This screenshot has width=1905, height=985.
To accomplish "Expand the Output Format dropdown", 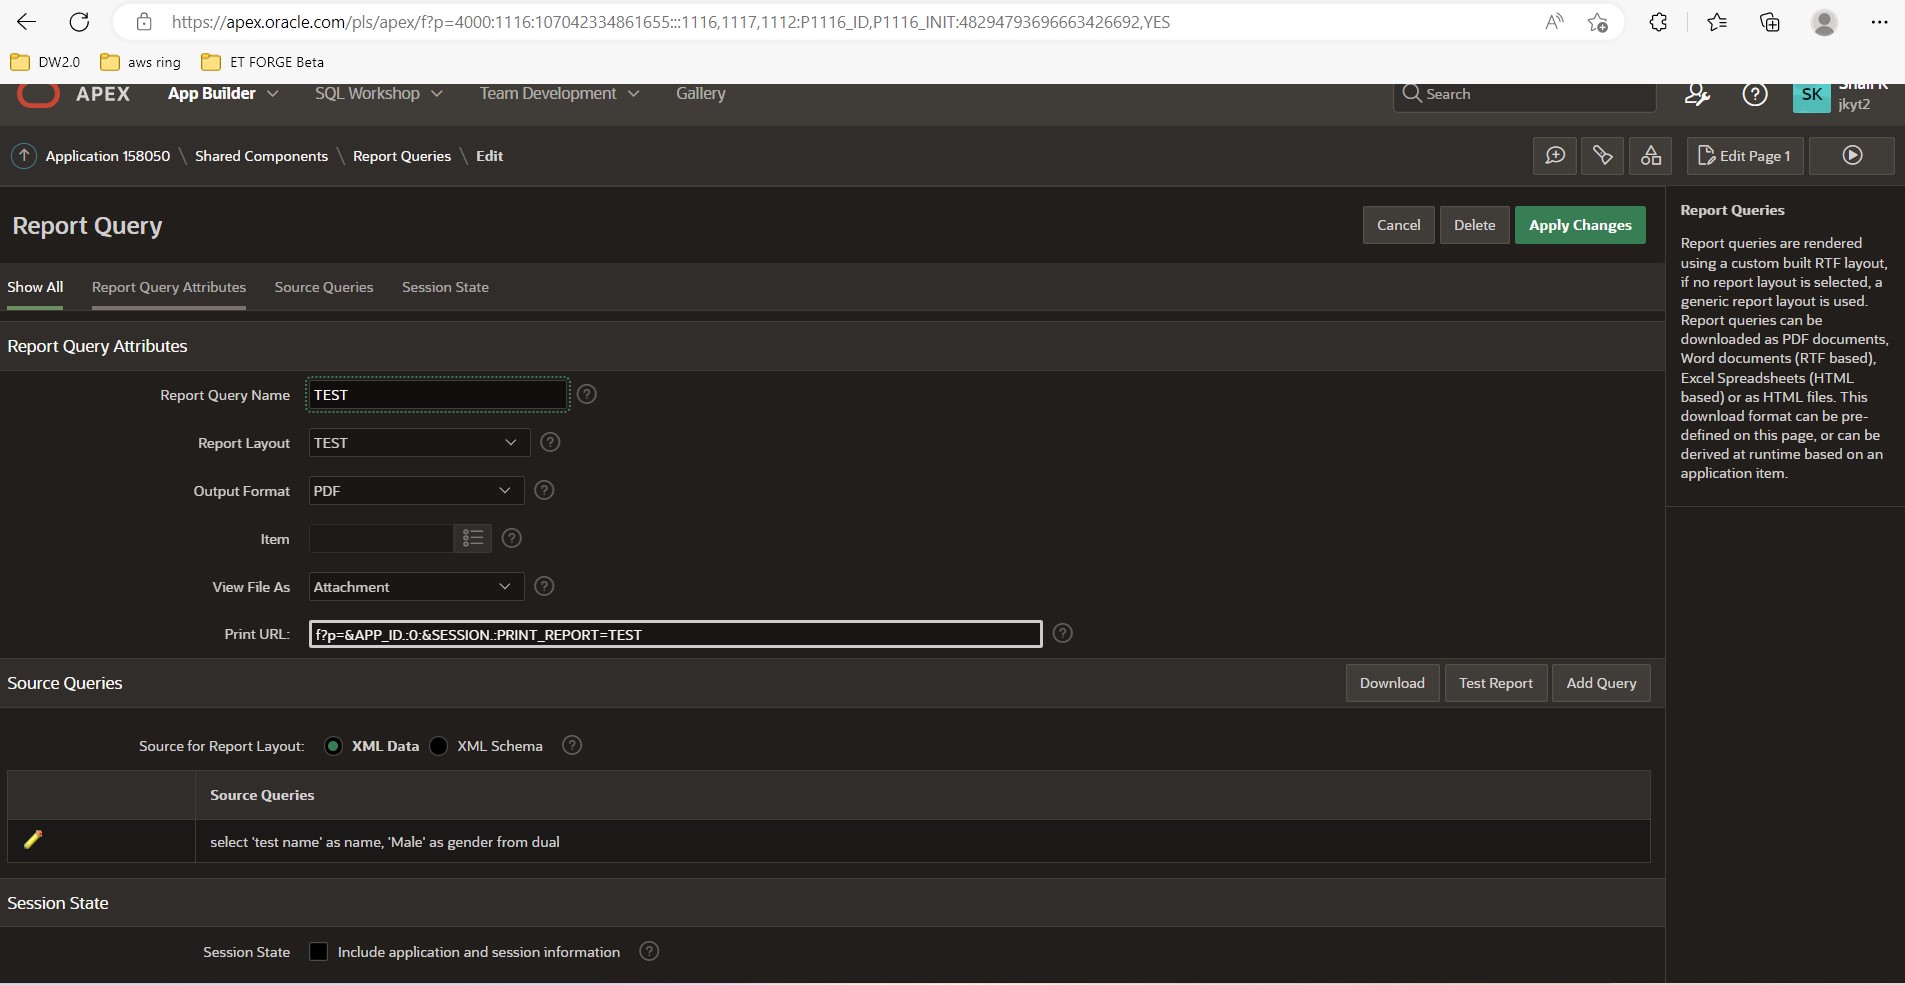I will pyautogui.click(x=416, y=491).
